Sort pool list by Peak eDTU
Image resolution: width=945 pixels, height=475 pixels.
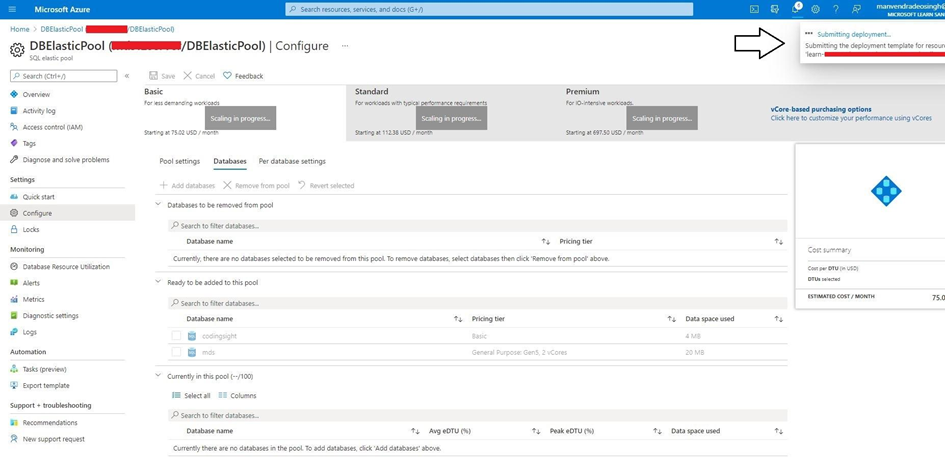click(657, 431)
